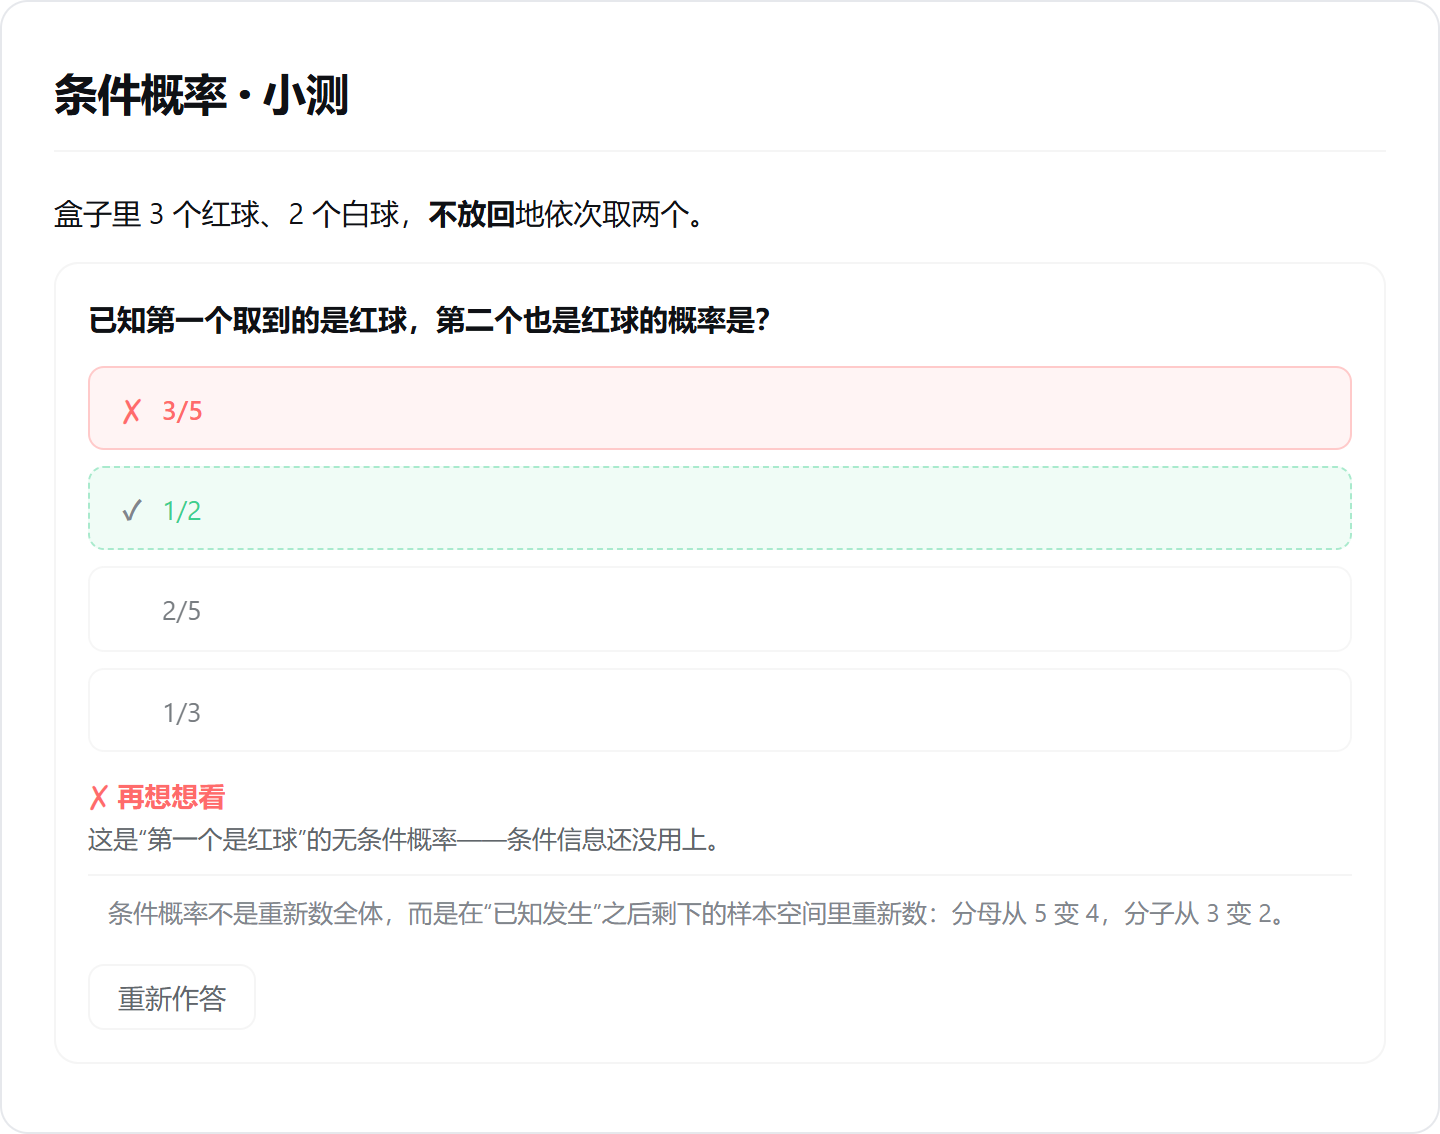This screenshot has width=1440, height=1134.
Task: Click the 重新作答 button
Action: pyautogui.click(x=172, y=997)
